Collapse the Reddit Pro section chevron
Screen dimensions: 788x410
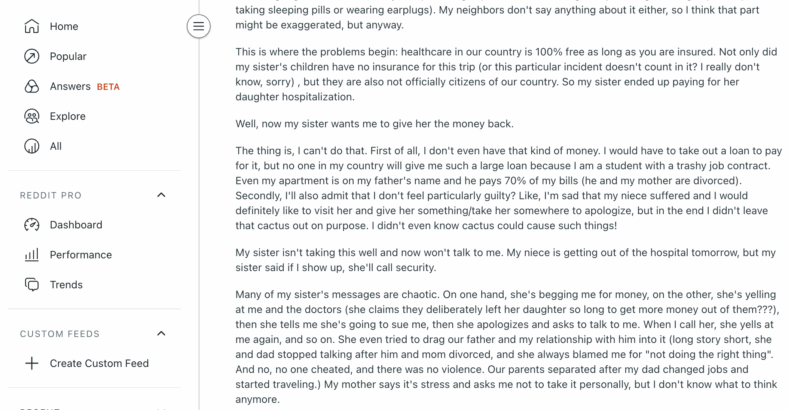tap(161, 195)
